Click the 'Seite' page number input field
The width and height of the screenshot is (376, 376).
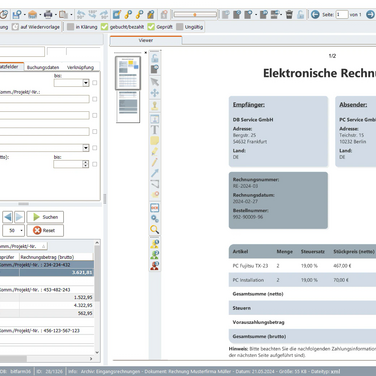(342, 14)
